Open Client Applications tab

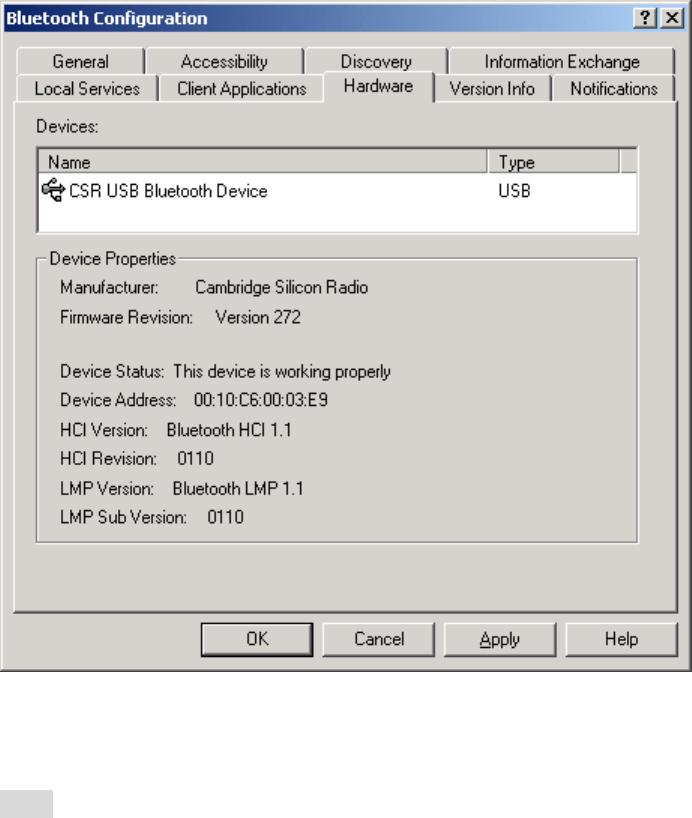point(242,89)
